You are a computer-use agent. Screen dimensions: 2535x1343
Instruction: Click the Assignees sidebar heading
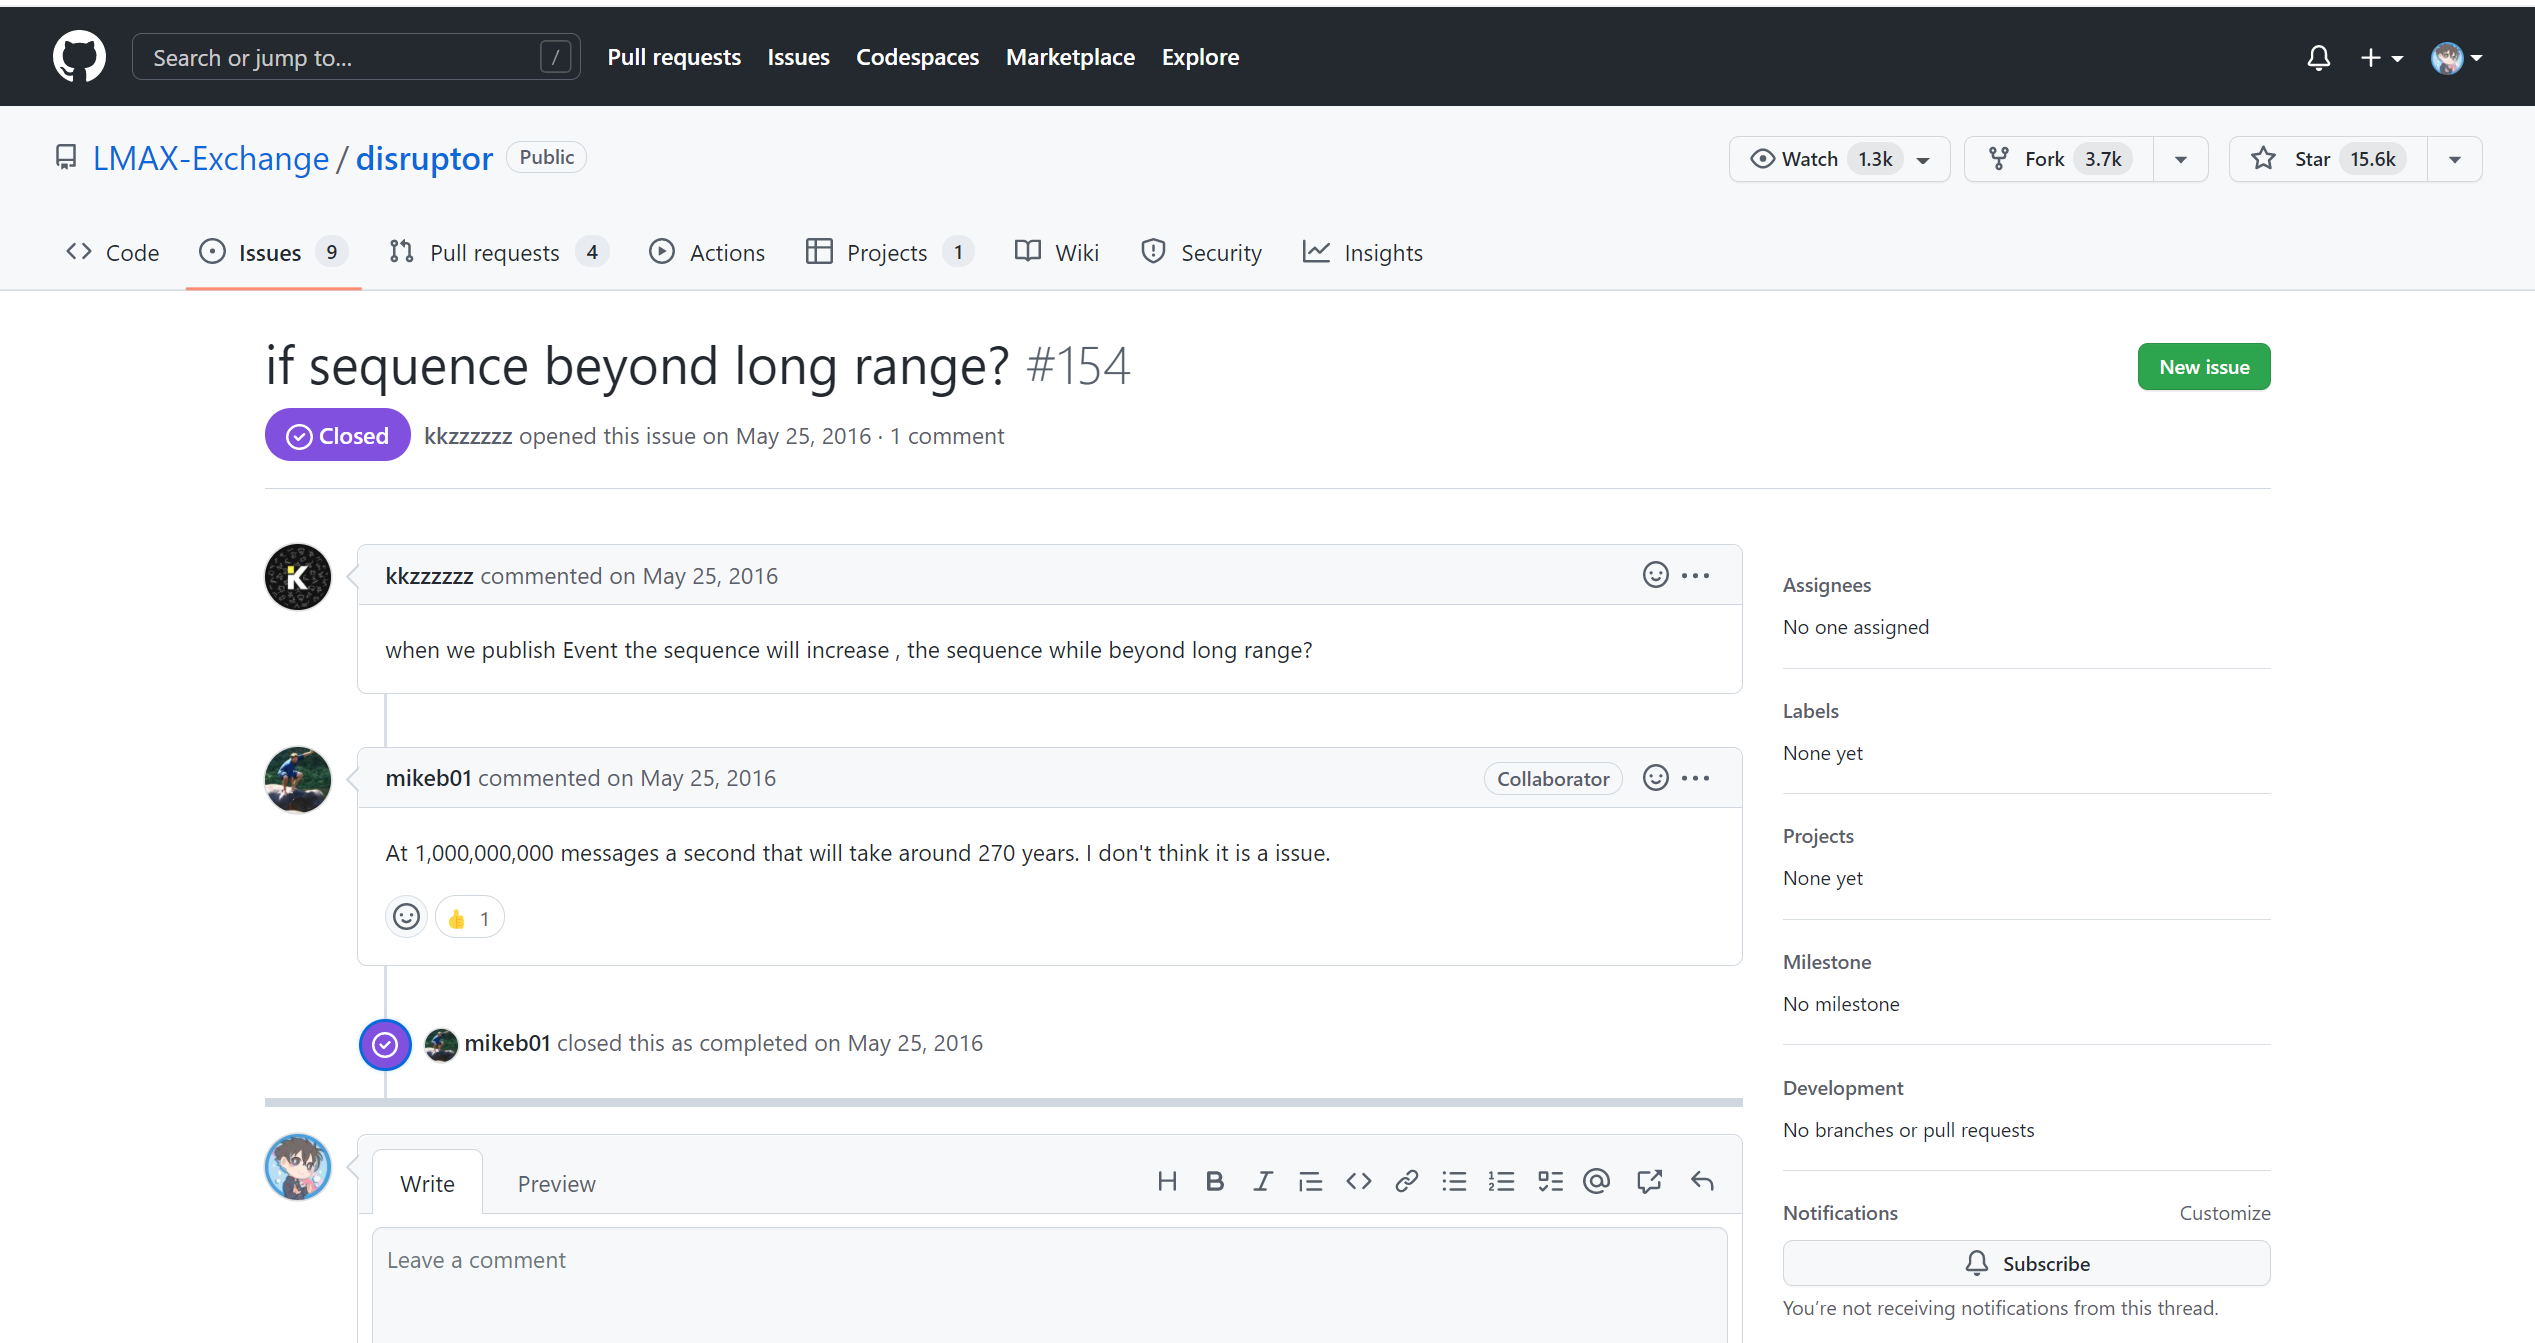[1826, 585]
